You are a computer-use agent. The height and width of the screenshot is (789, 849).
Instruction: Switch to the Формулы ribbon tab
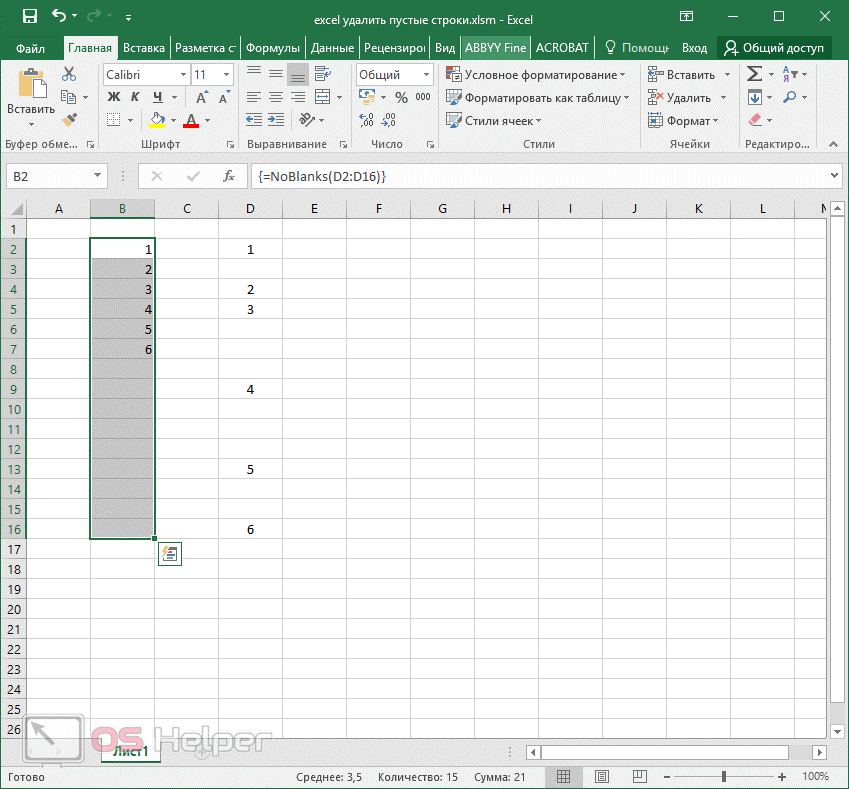click(272, 48)
